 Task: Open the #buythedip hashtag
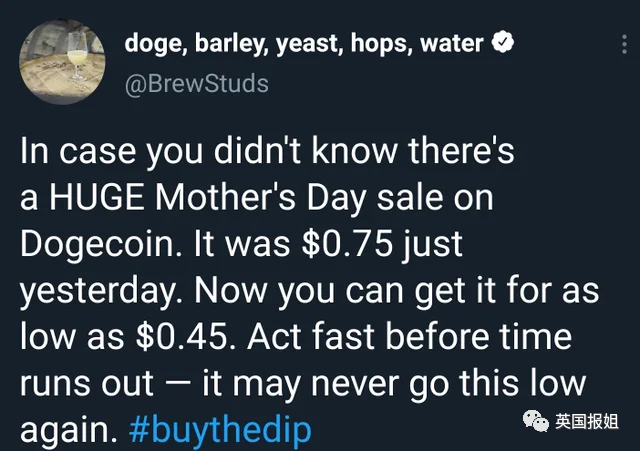pos(221,431)
